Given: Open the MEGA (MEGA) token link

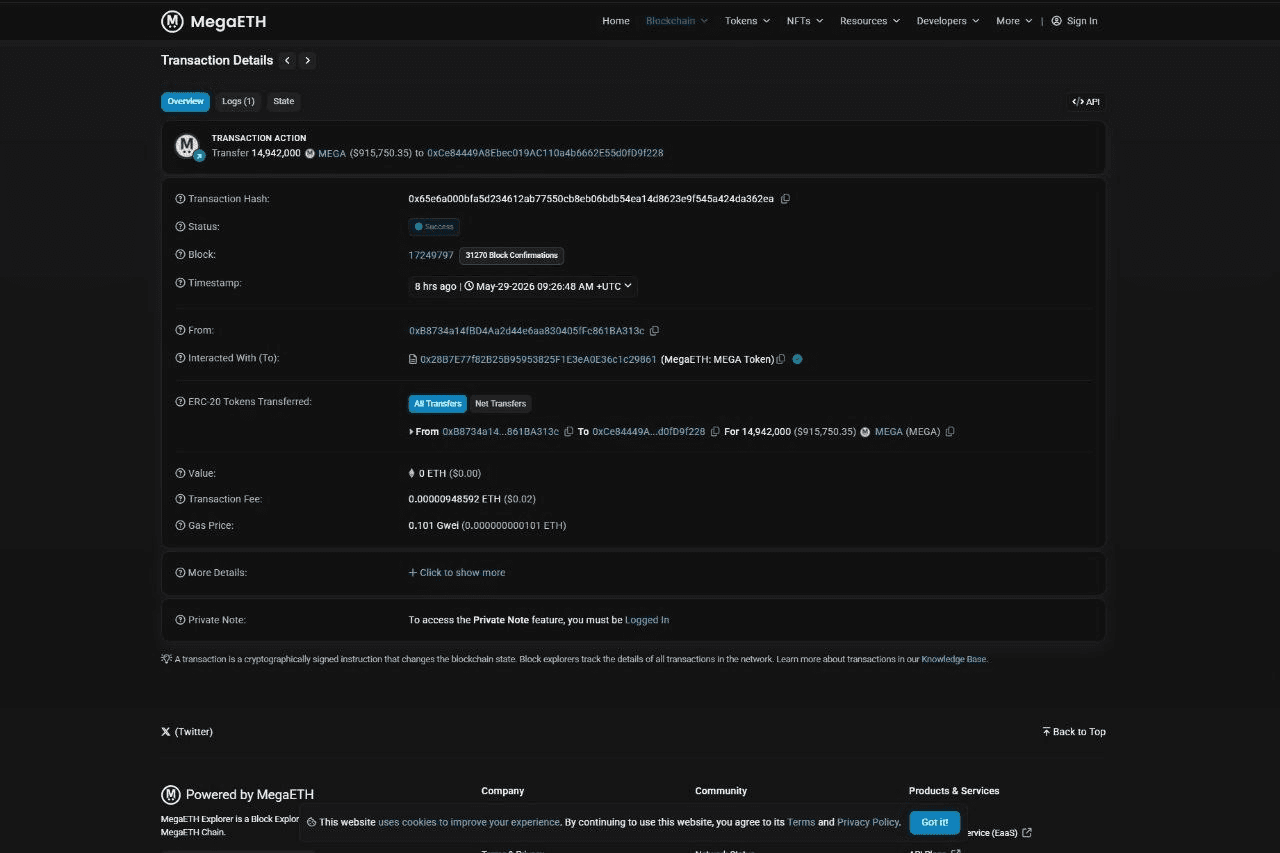Looking at the screenshot, I should [907, 432].
